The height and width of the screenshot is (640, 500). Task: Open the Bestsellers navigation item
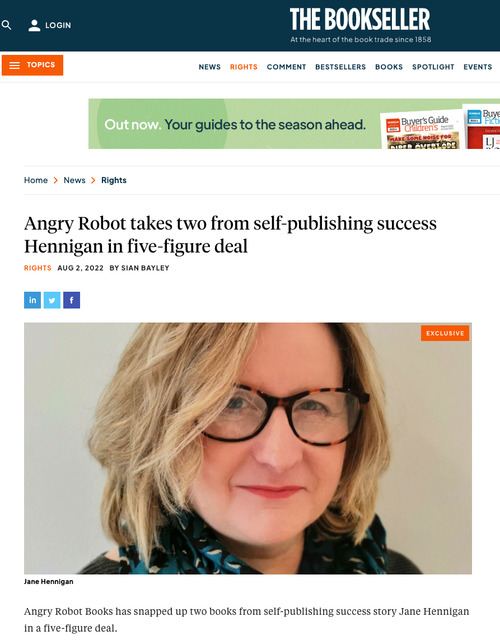[340, 67]
